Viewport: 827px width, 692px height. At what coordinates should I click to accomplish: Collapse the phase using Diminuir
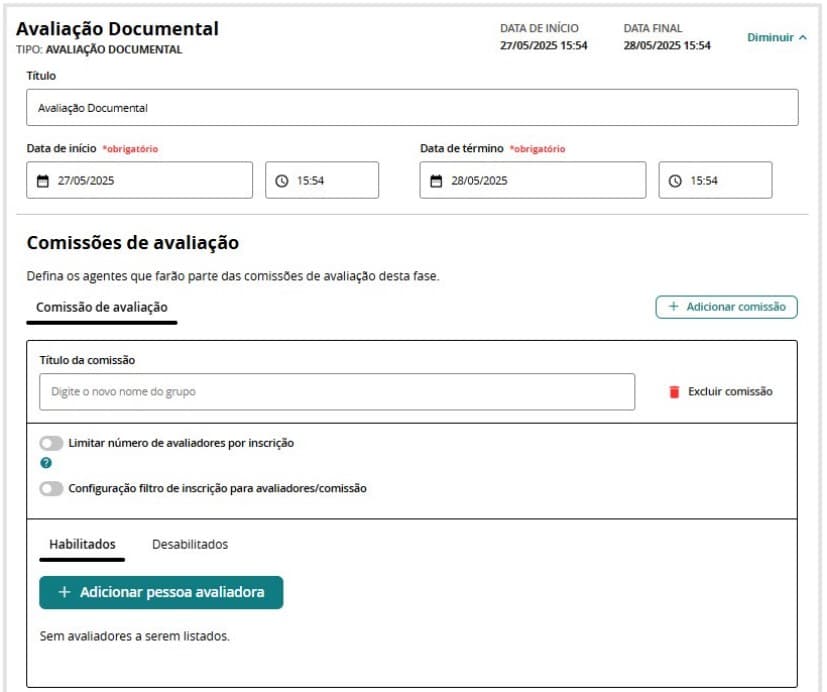point(777,37)
